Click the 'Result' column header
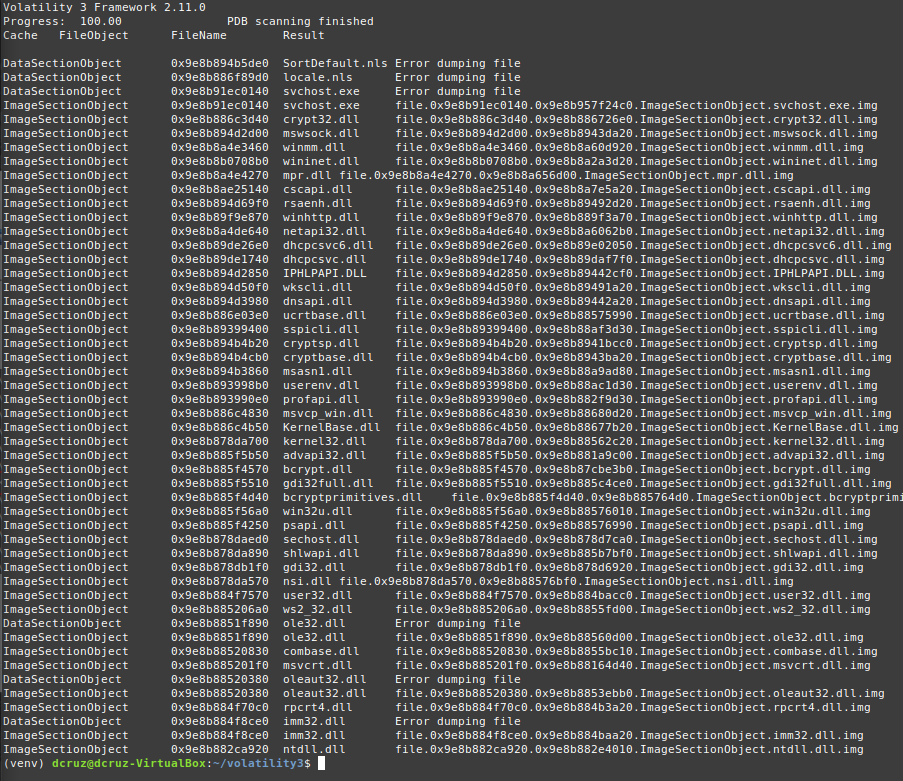 point(303,35)
